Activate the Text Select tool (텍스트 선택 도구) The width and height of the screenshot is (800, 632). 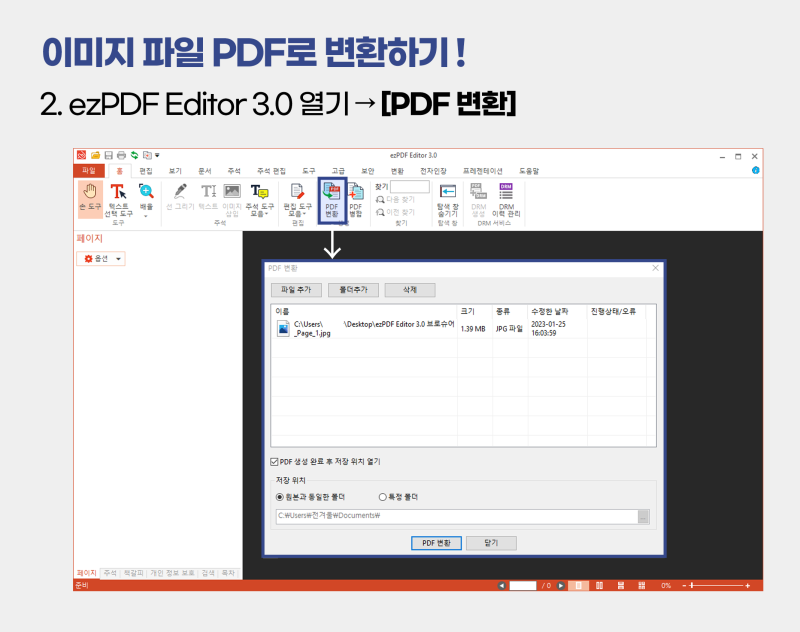pyautogui.click(x=119, y=200)
